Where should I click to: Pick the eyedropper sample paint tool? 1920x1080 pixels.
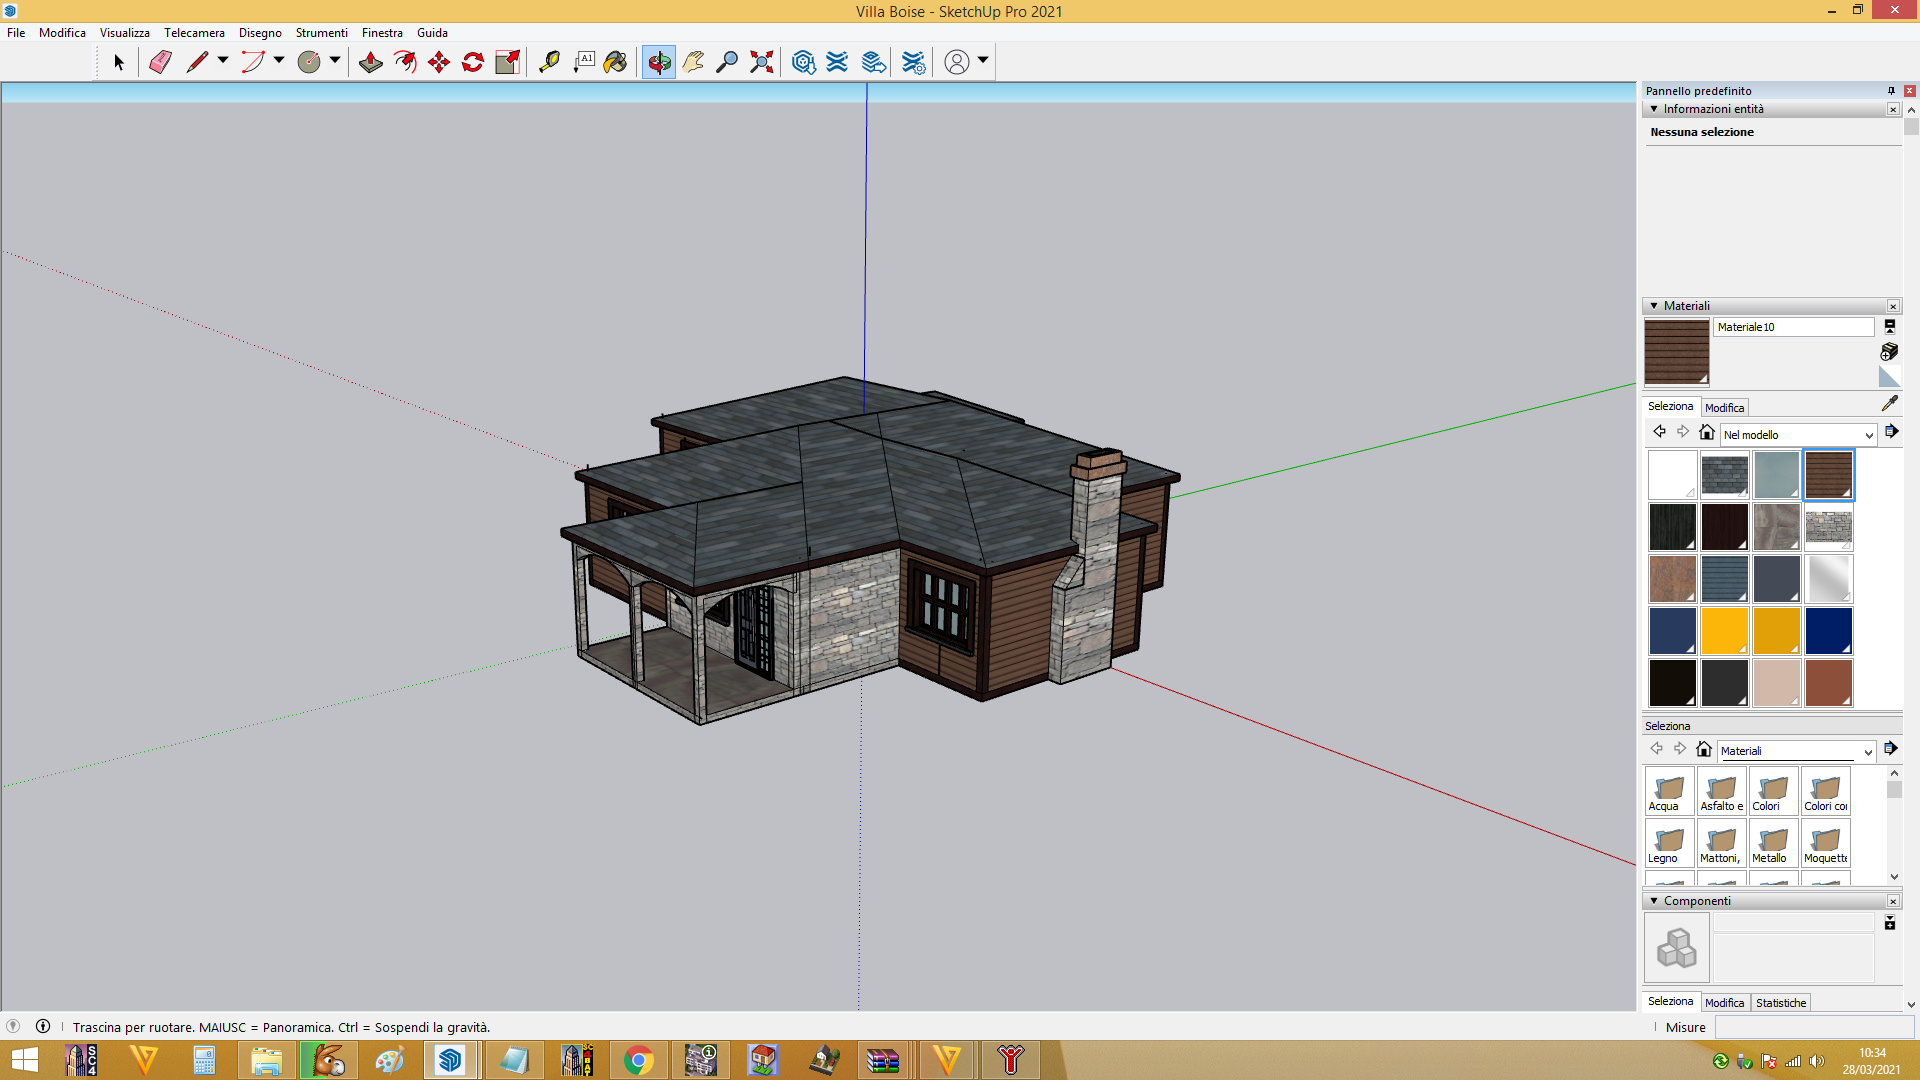(1889, 404)
